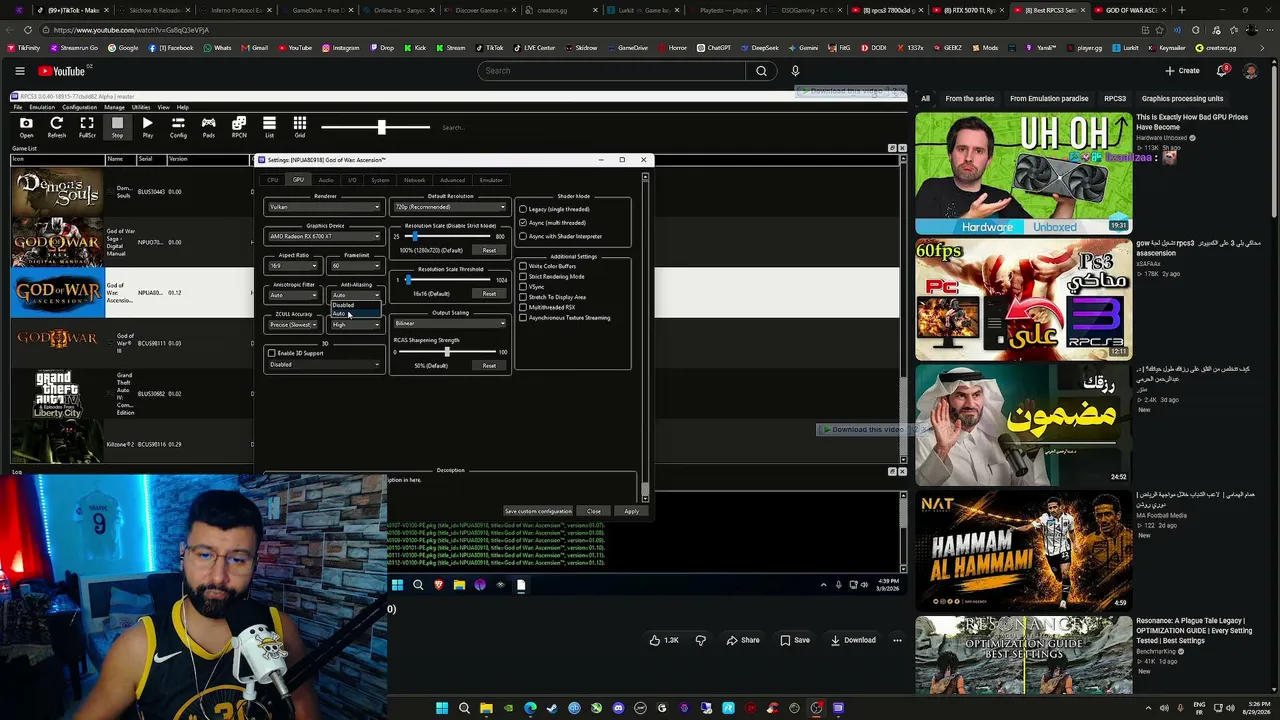Screen dimensions: 1280x720
Task: Open the YouTube hamburger guide menu
Action: click(19, 71)
